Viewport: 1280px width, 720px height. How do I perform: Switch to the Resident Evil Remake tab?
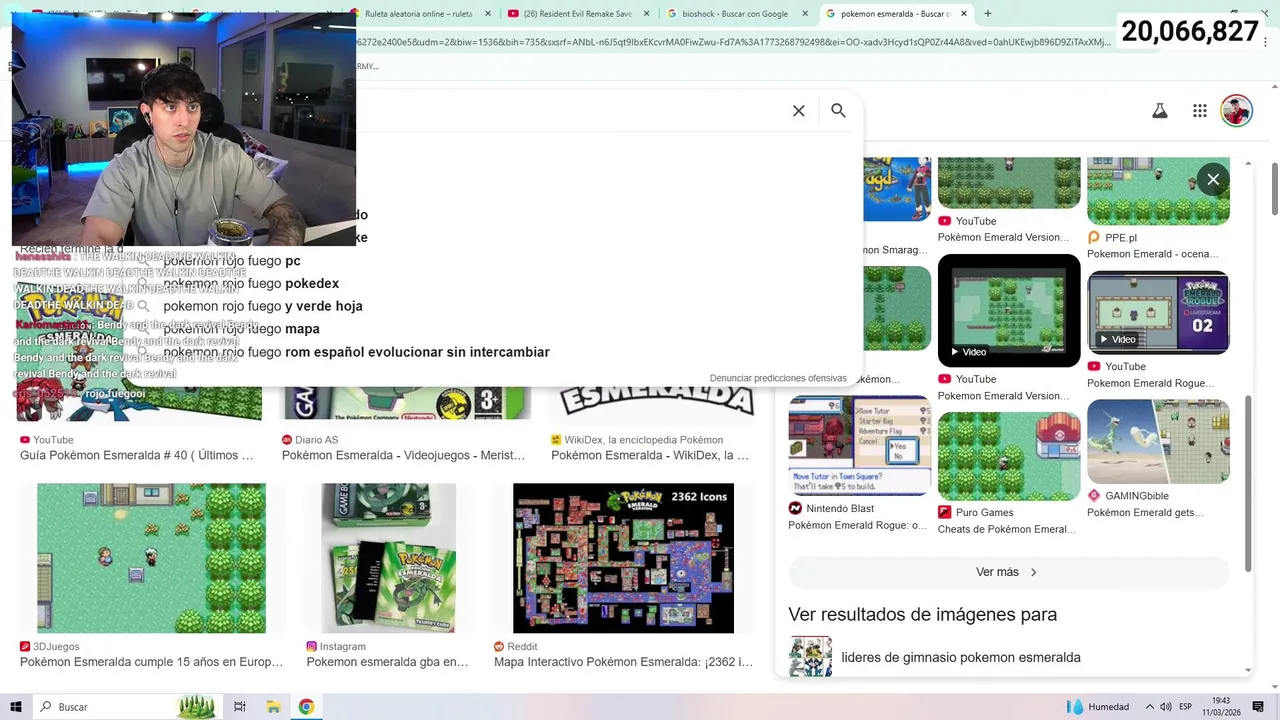(x=578, y=14)
